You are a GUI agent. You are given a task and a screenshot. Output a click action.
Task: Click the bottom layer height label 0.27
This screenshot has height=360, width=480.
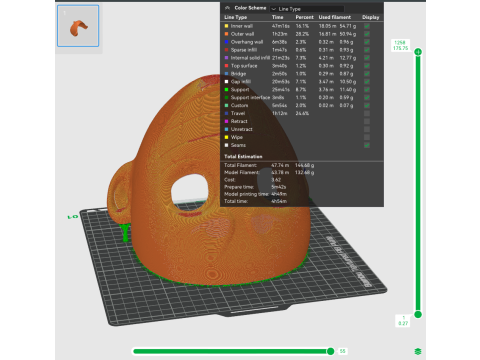point(403,323)
